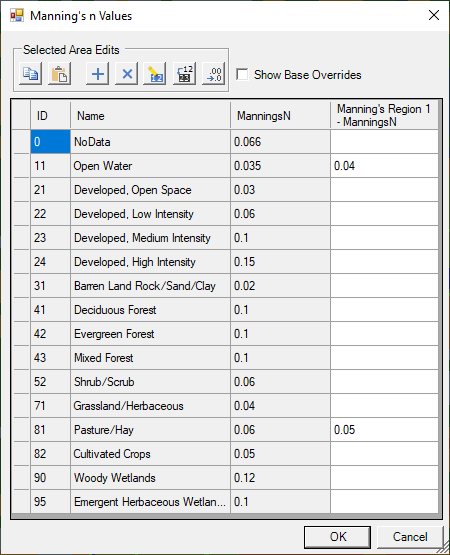
Task: Click the Copy icon in Selected Area Edits
Action: pyautogui.click(x=30, y=74)
